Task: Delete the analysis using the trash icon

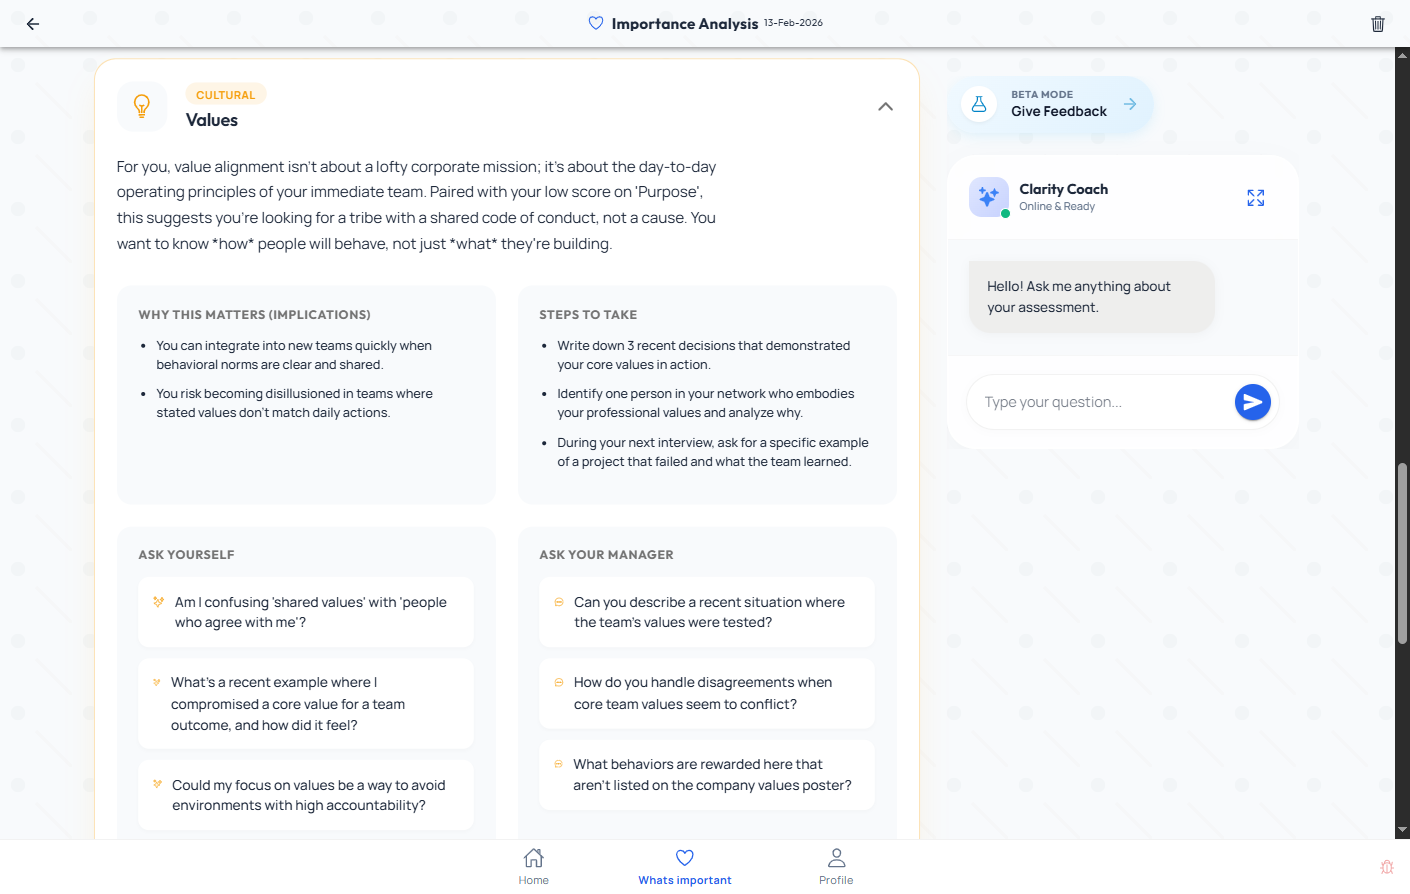Action: point(1378,23)
